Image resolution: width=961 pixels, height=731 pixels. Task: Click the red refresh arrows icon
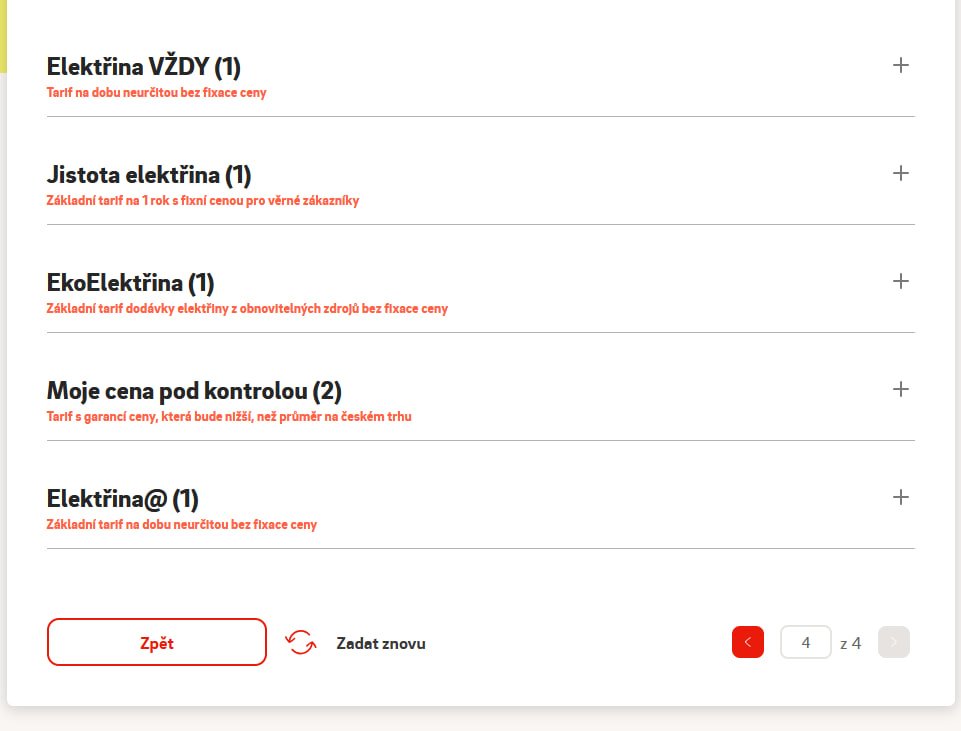(x=300, y=643)
